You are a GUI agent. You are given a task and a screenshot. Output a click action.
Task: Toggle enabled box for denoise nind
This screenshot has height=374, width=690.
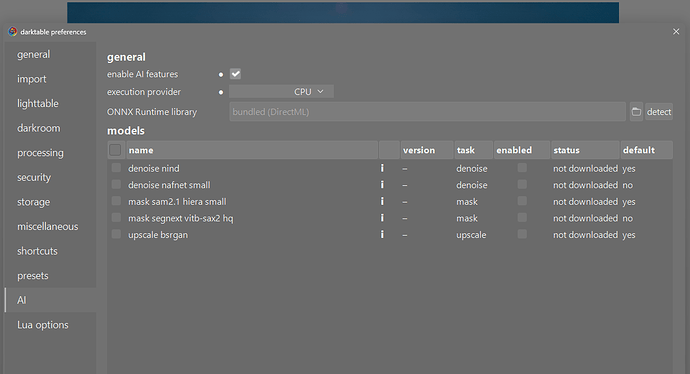522,168
